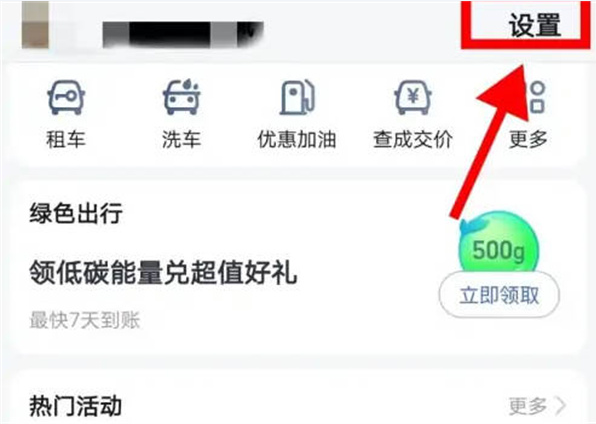Viewport: 596px width, 424px height.
Task: Tap the 更多 grid icon
Action: tap(536, 98)
